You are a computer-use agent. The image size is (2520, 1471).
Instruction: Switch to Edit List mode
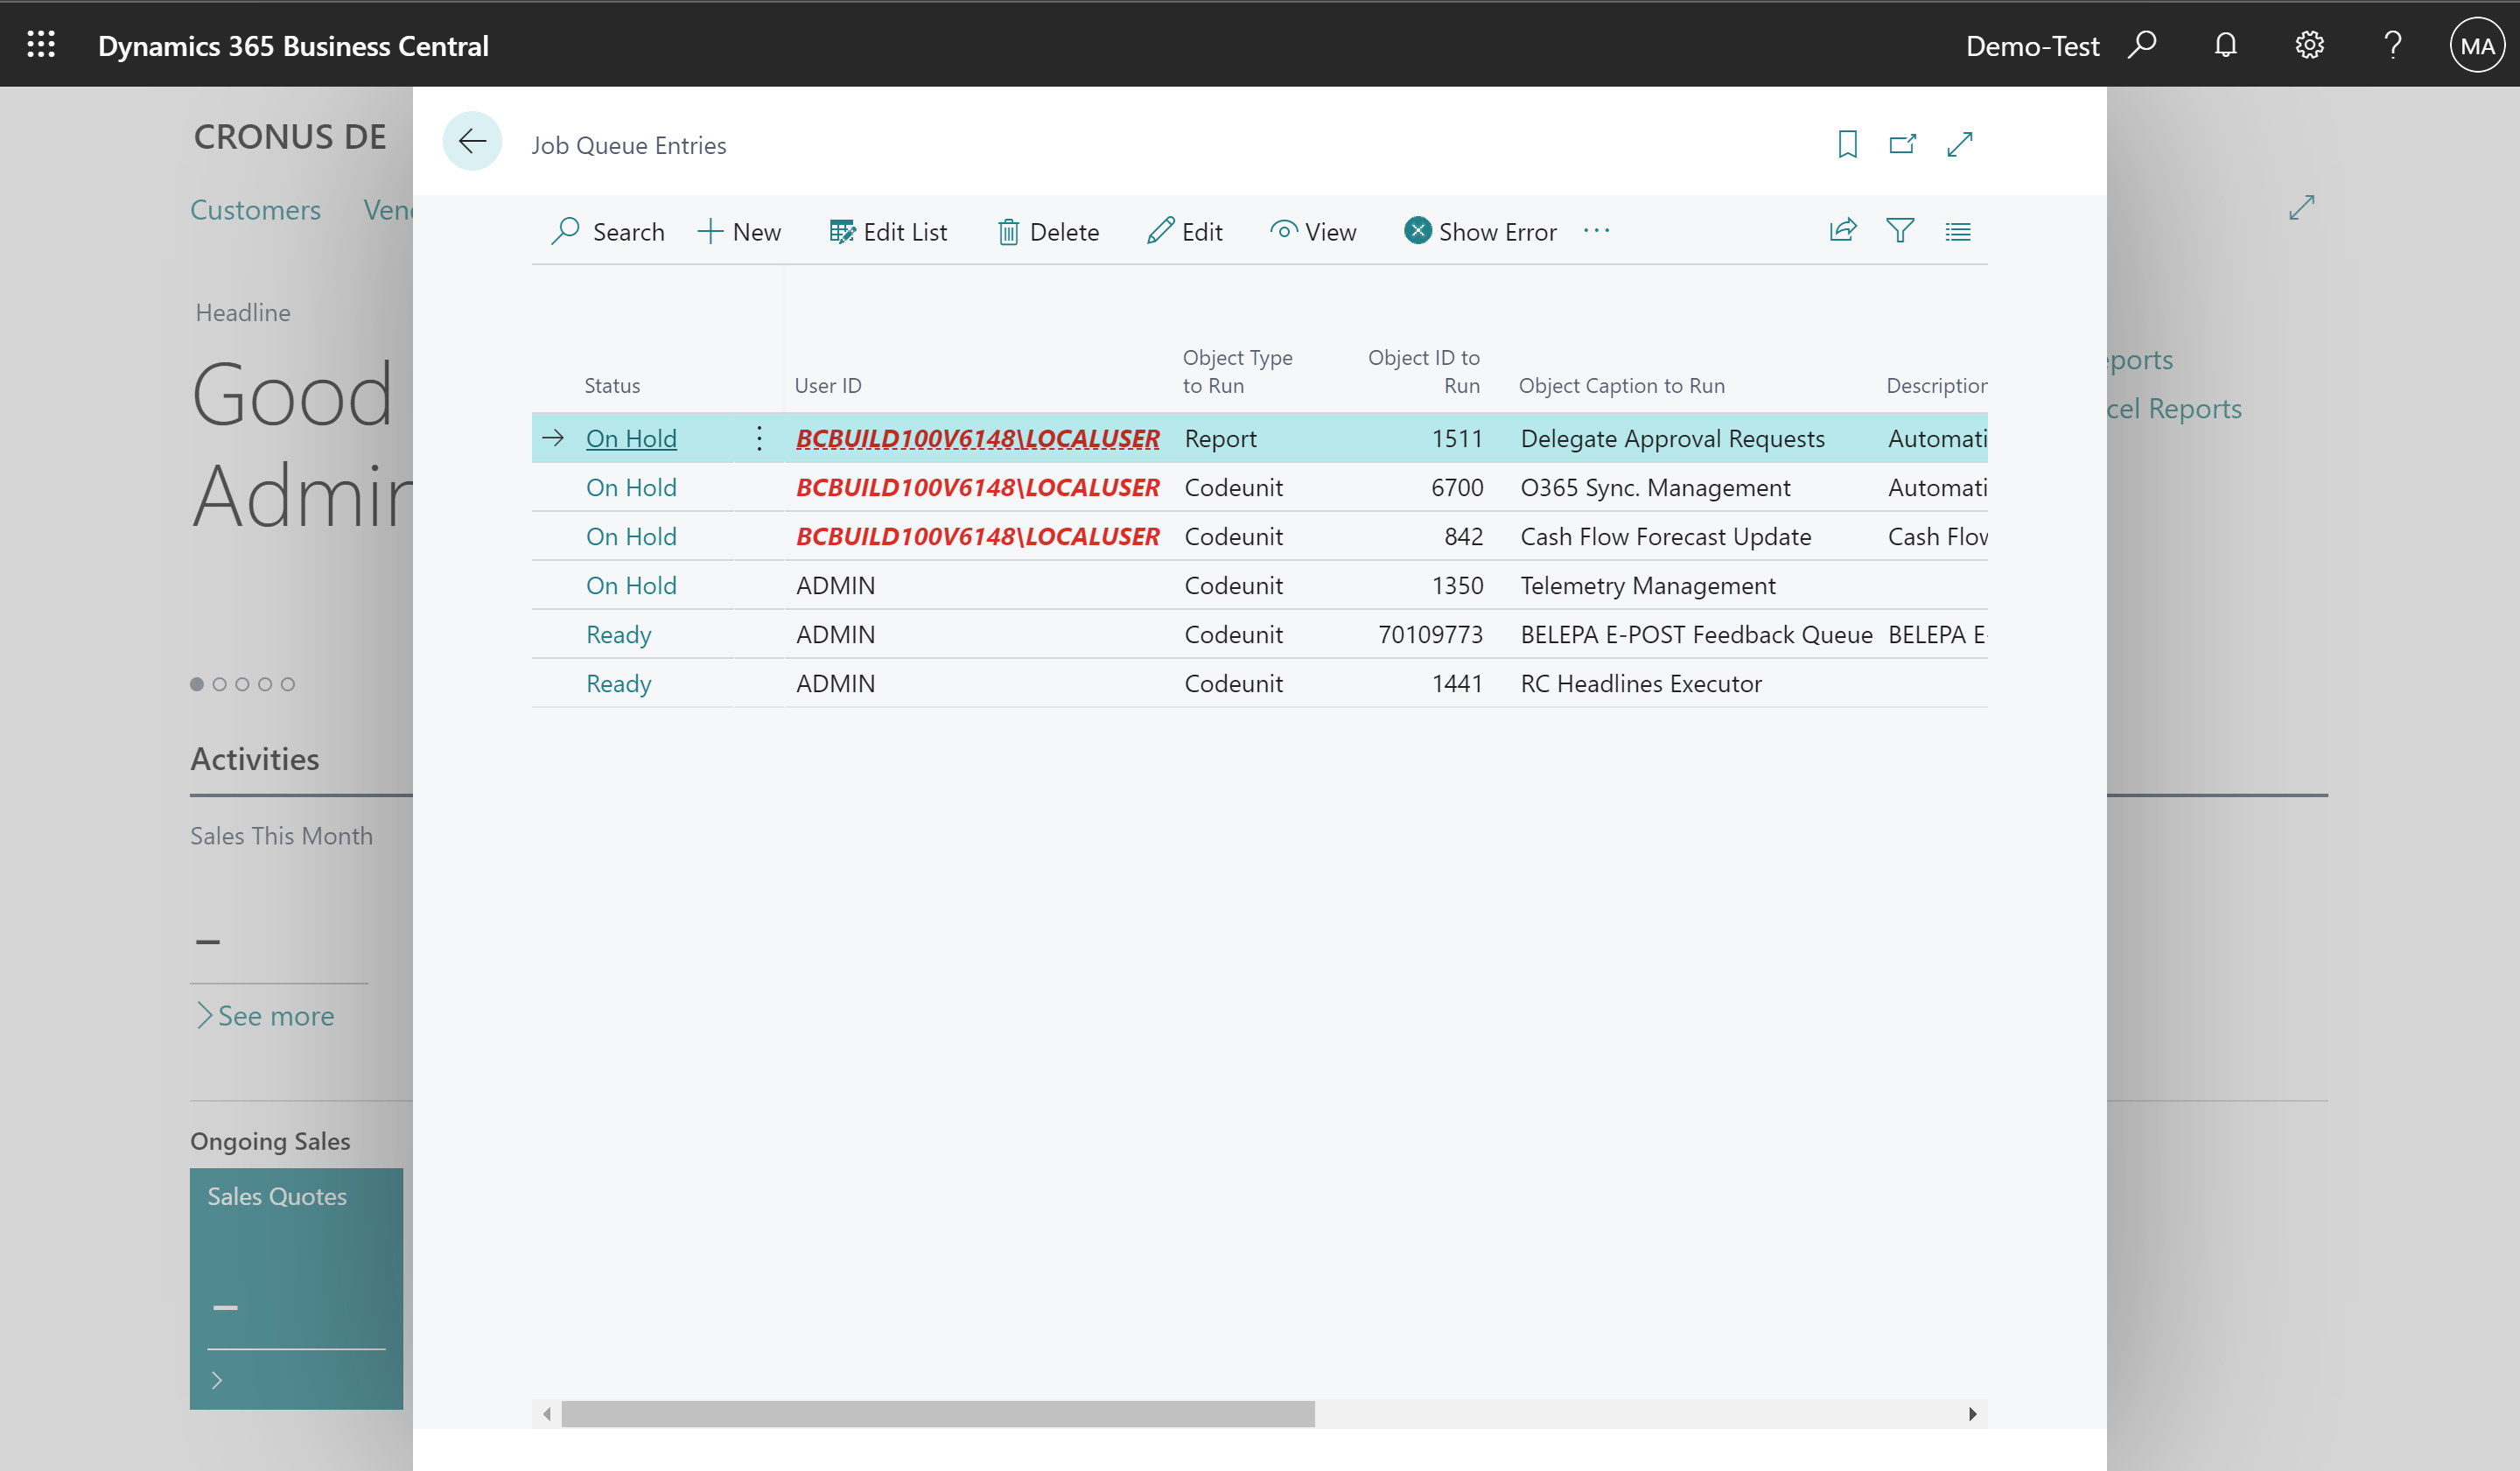(x=888, y=232)
